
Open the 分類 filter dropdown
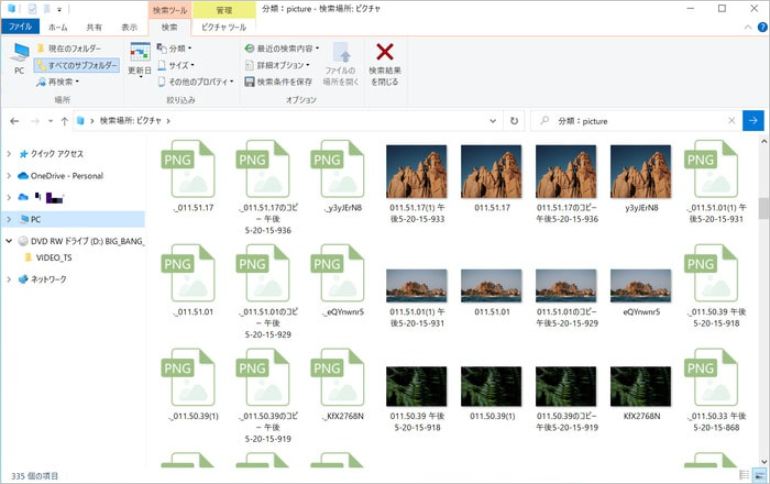click(174, 48)
